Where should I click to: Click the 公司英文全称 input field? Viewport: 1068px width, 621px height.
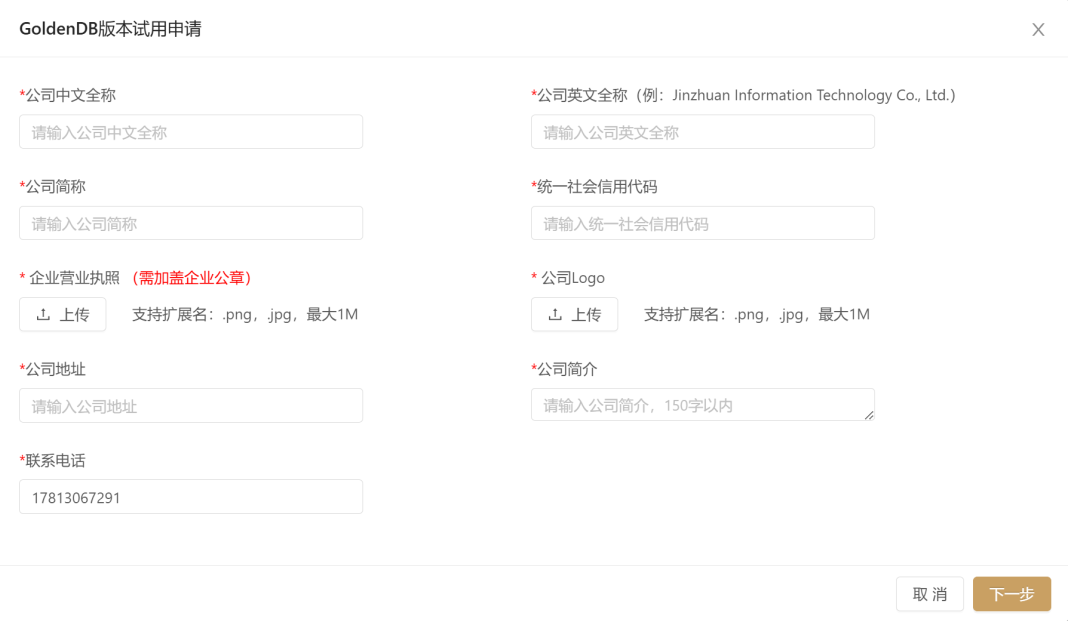pos(702,131)
